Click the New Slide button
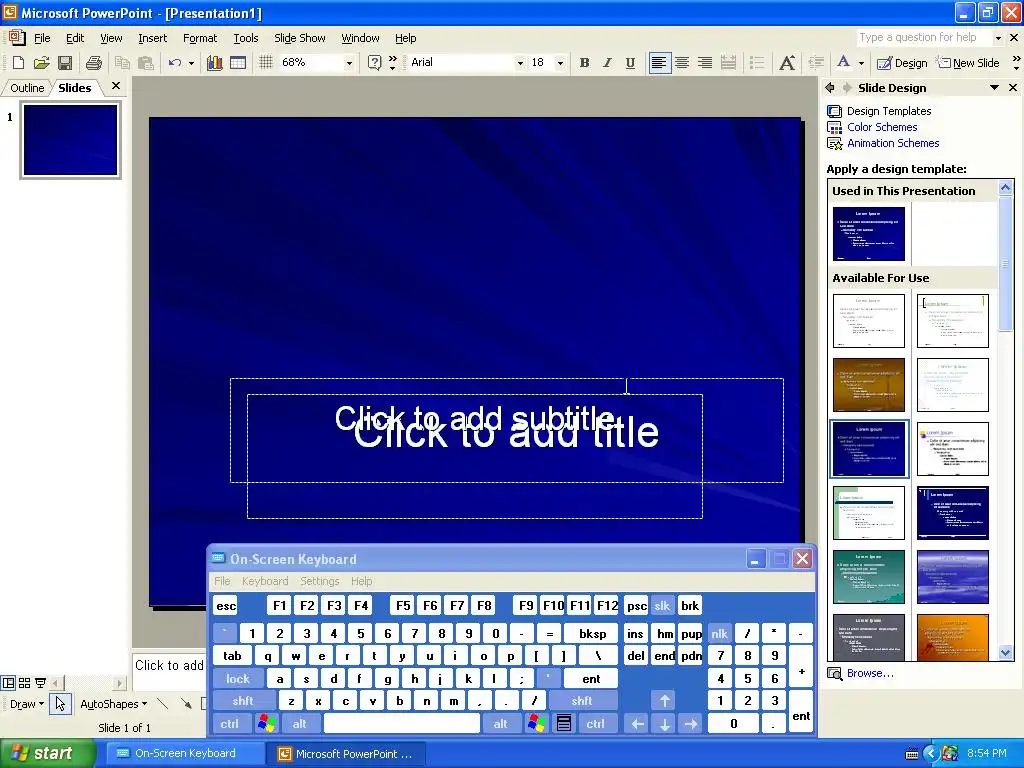 click(969, 63)
